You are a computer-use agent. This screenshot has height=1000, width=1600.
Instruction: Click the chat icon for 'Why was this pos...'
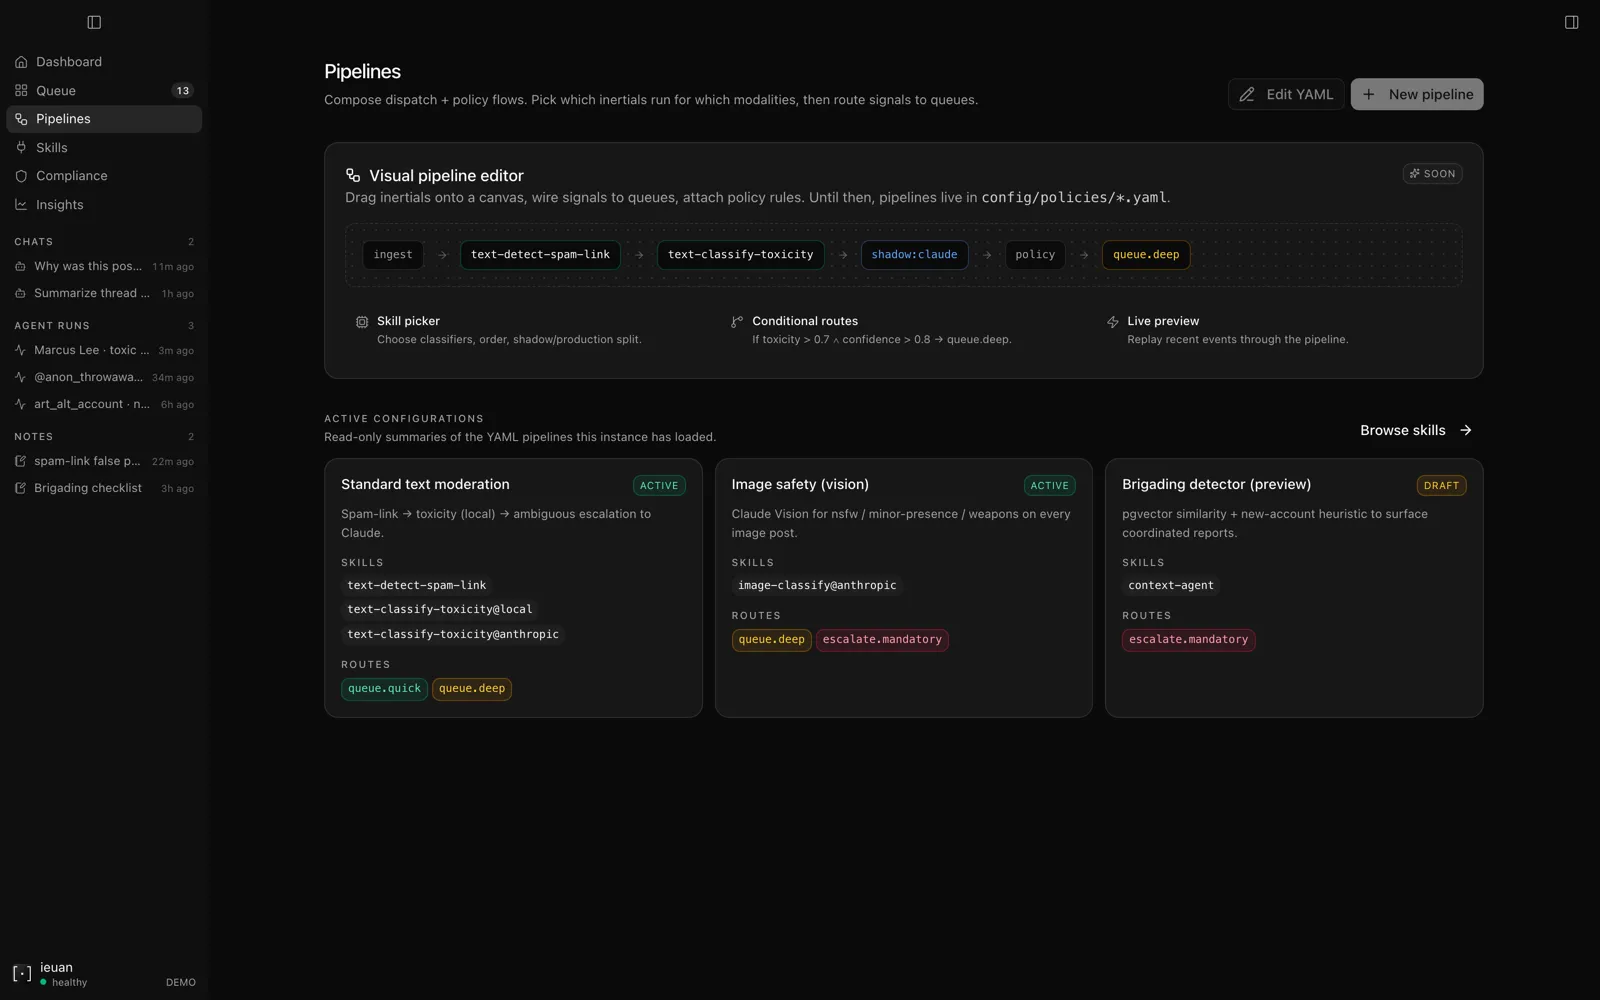20,266
